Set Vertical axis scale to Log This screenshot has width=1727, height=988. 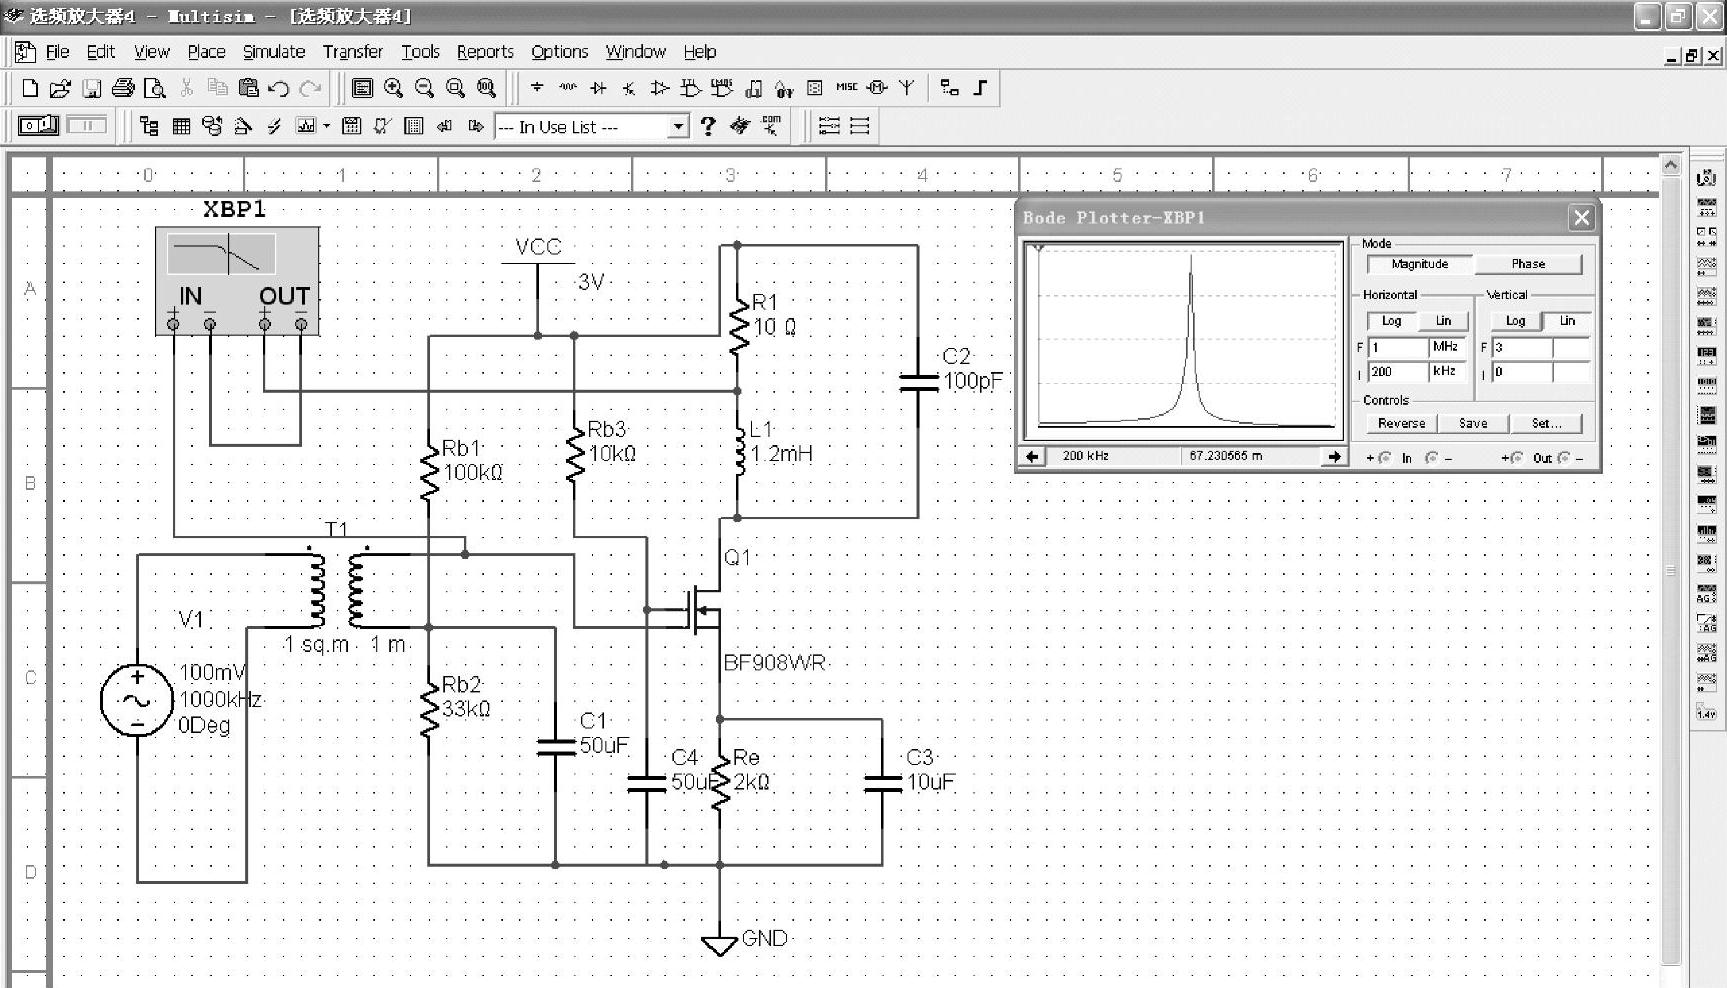click(x=1515, y=321)
